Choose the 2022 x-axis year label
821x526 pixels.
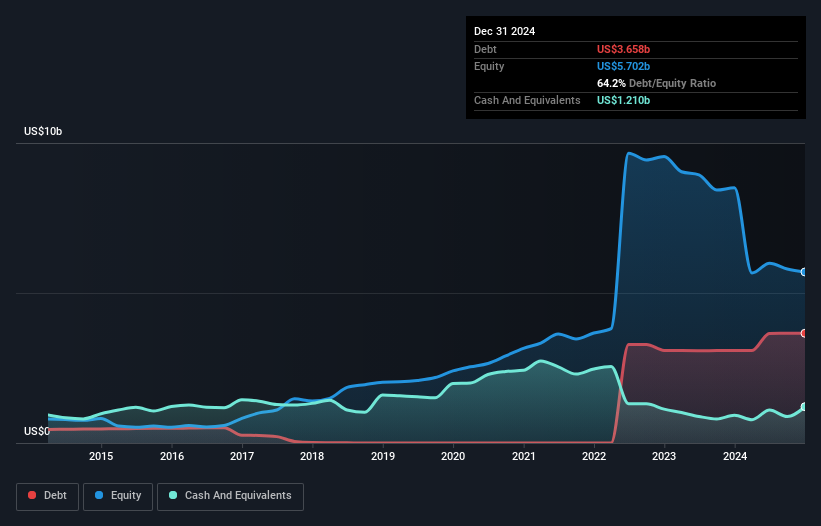[x=594, y=457]
